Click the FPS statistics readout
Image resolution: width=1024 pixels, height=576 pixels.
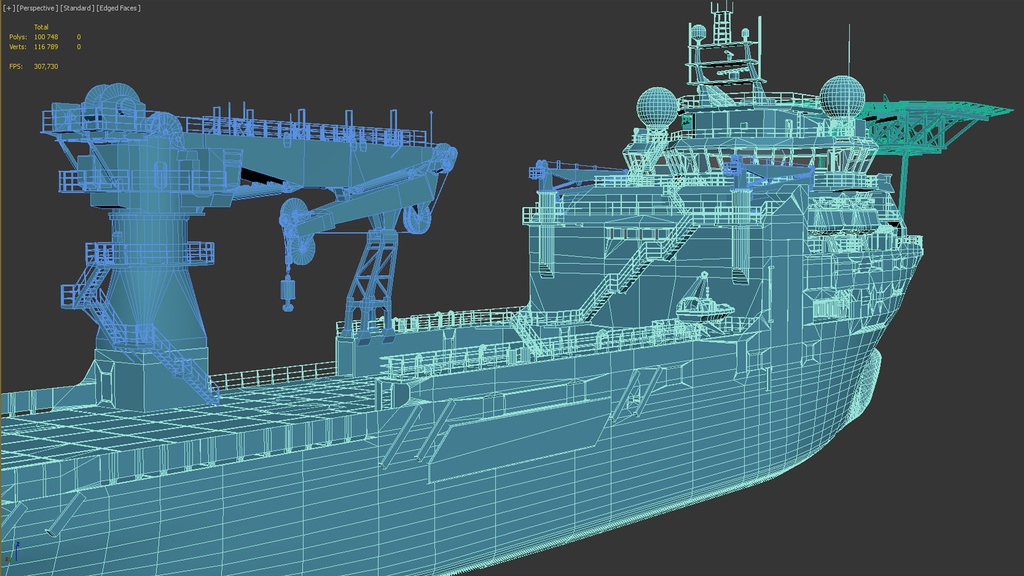click(x=46, y=66)
